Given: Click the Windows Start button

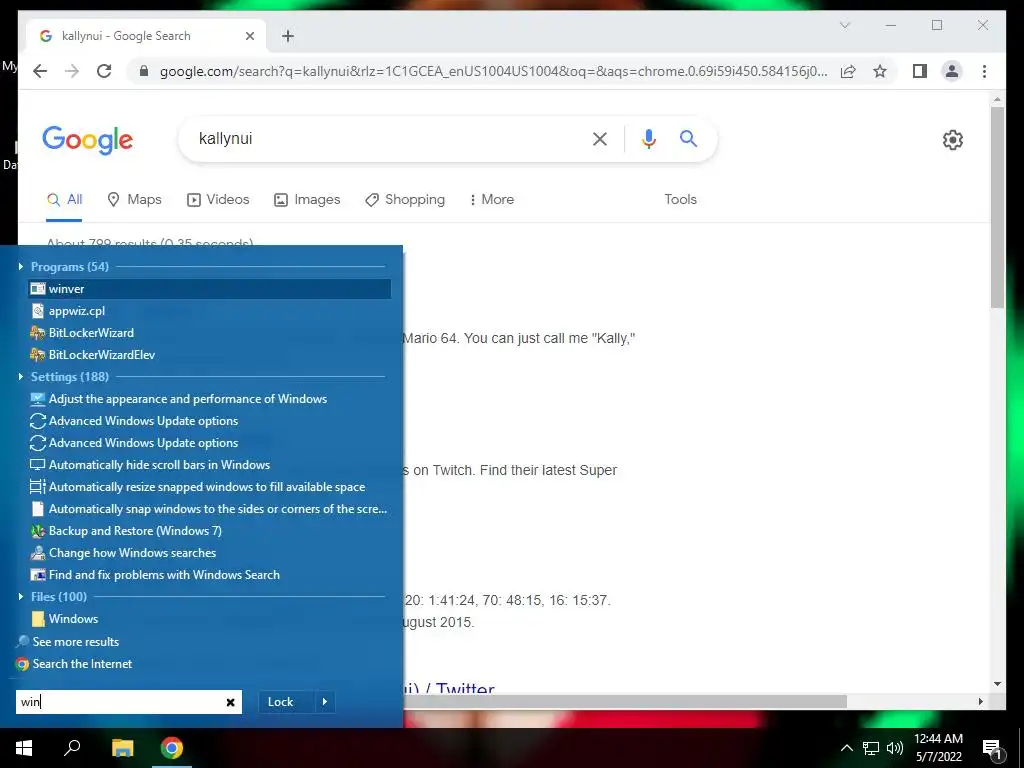Looking at the screenshot, I should pos(24,748).
